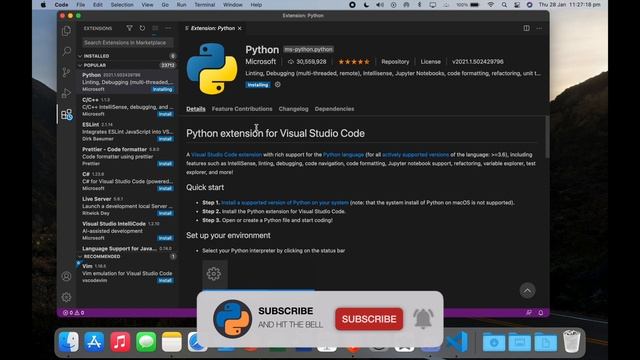This screenshot has height=360, width=640.
Task: Click the red Subscribe button overlay
Action: pos(369,319)
